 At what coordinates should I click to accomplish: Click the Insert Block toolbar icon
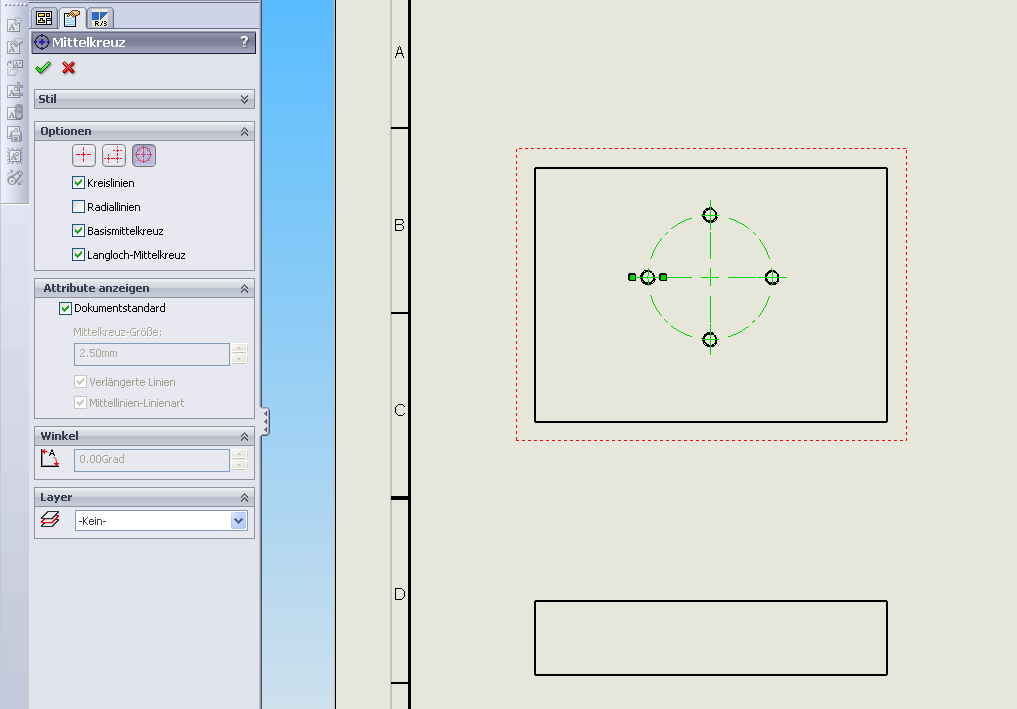coord(14,68)
